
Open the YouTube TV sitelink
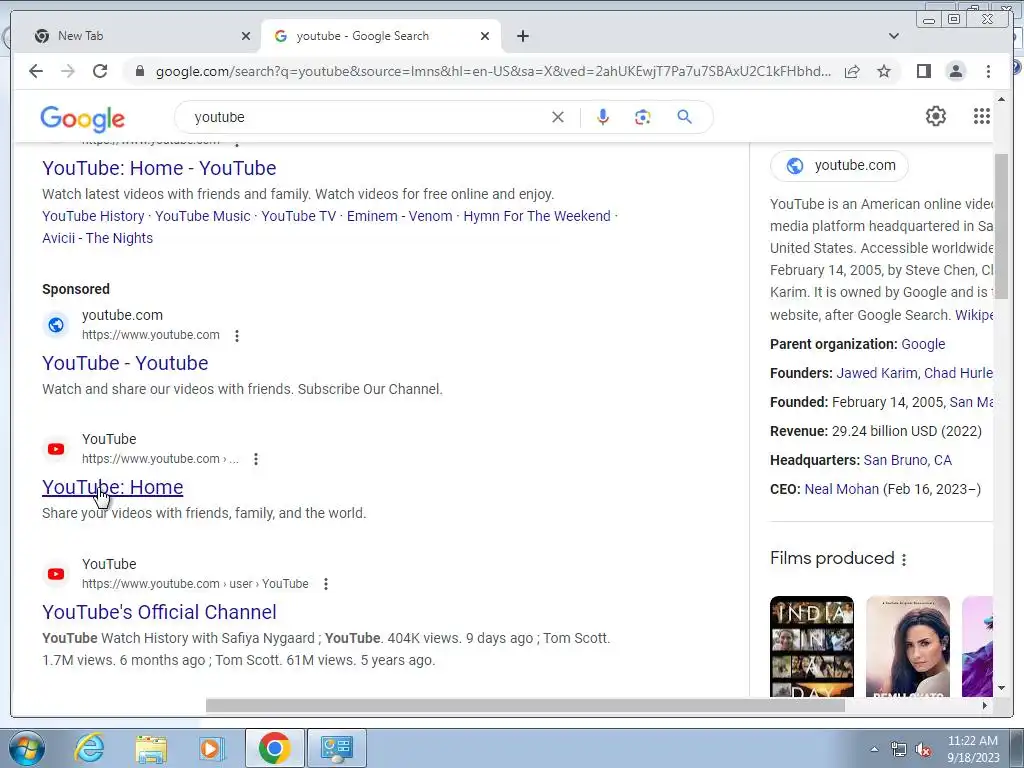point(298,216)
